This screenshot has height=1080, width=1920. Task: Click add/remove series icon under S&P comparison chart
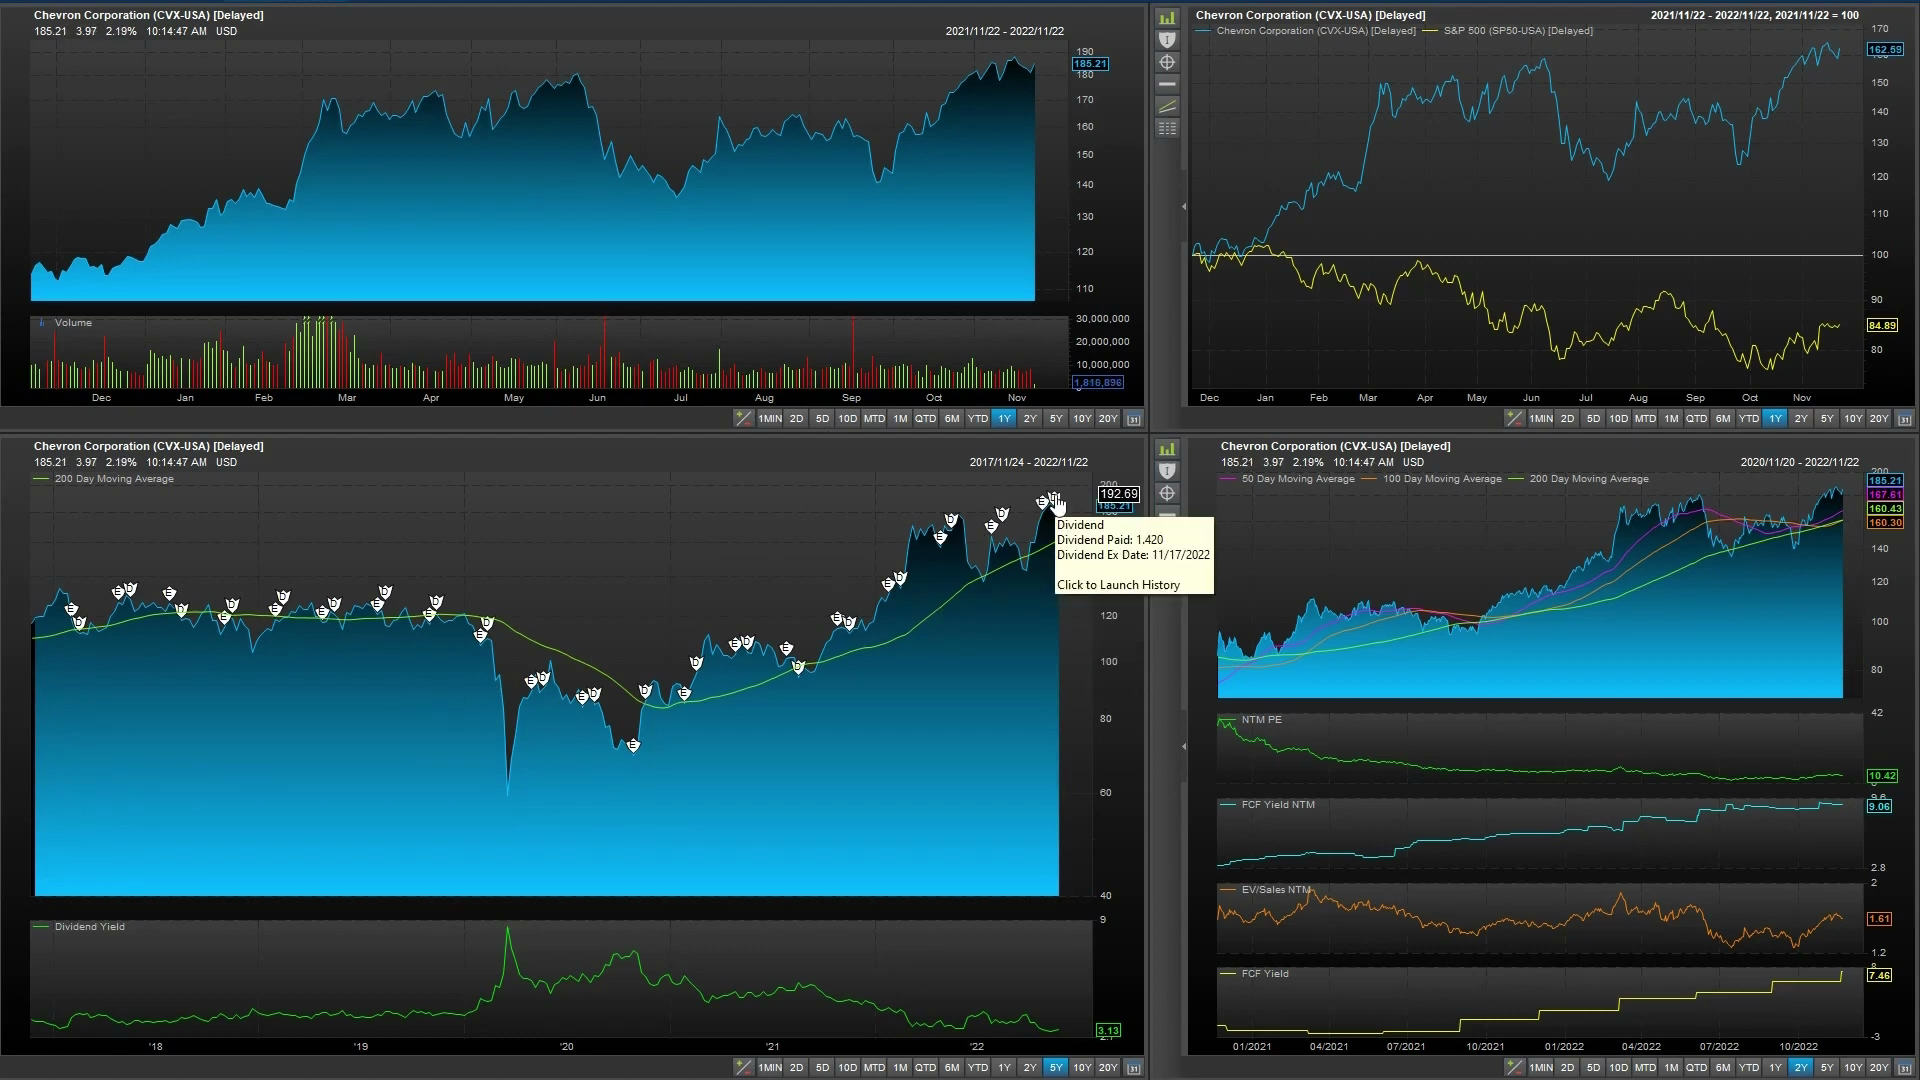(1514, 419)
